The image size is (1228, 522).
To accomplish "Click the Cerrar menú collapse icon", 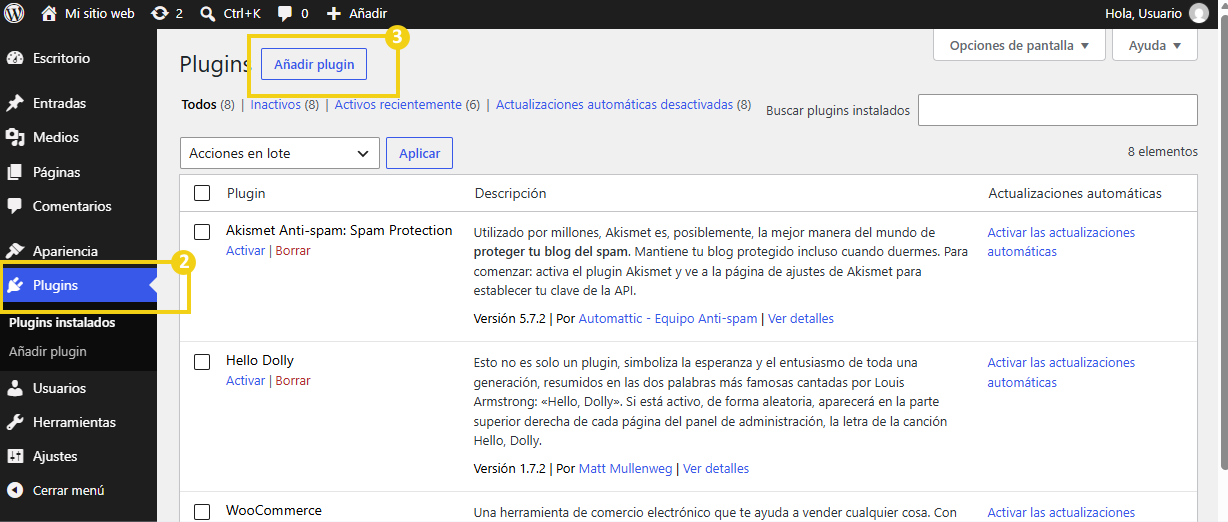I will (15, 490).
